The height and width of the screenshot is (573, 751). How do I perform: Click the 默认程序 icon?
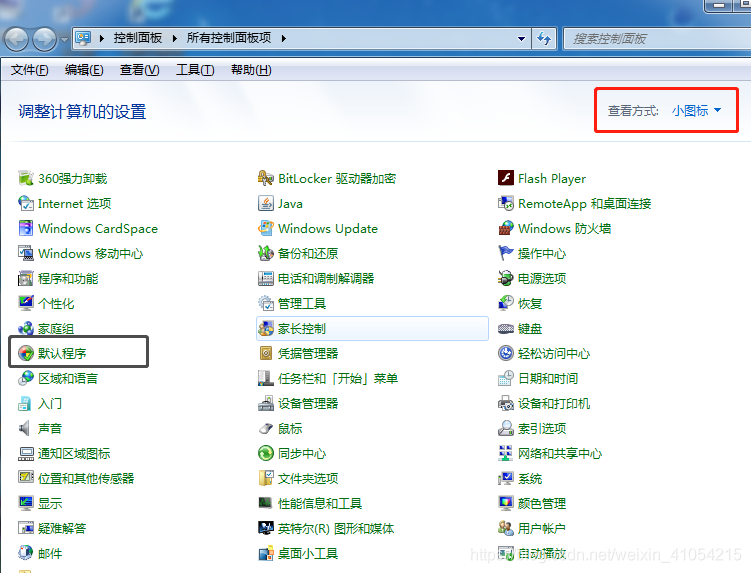click(26, 353)
